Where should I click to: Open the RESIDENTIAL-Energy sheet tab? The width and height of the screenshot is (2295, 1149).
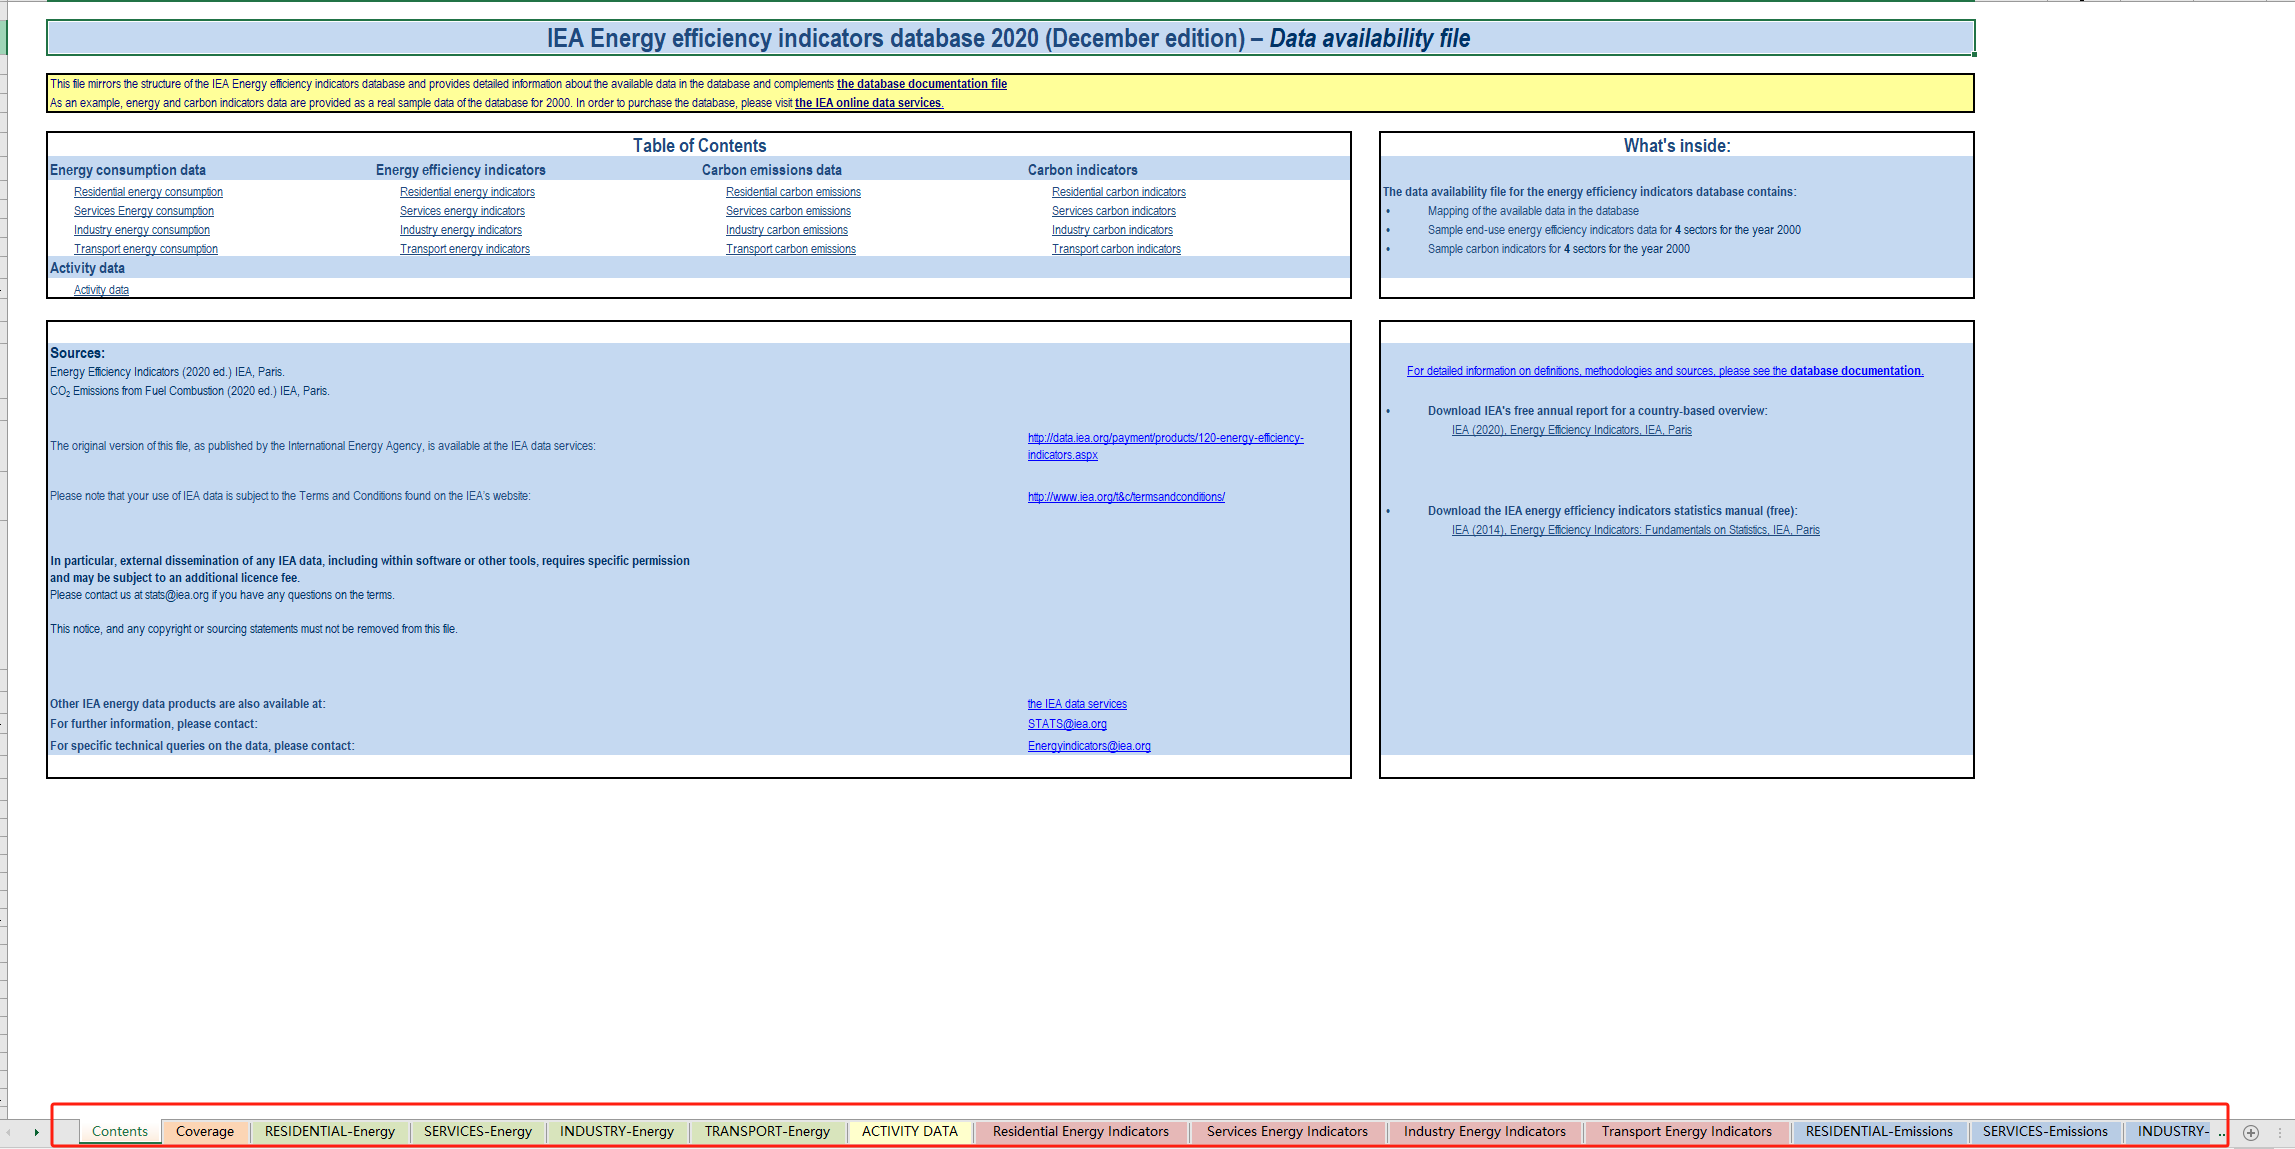tap(330, 1131)
